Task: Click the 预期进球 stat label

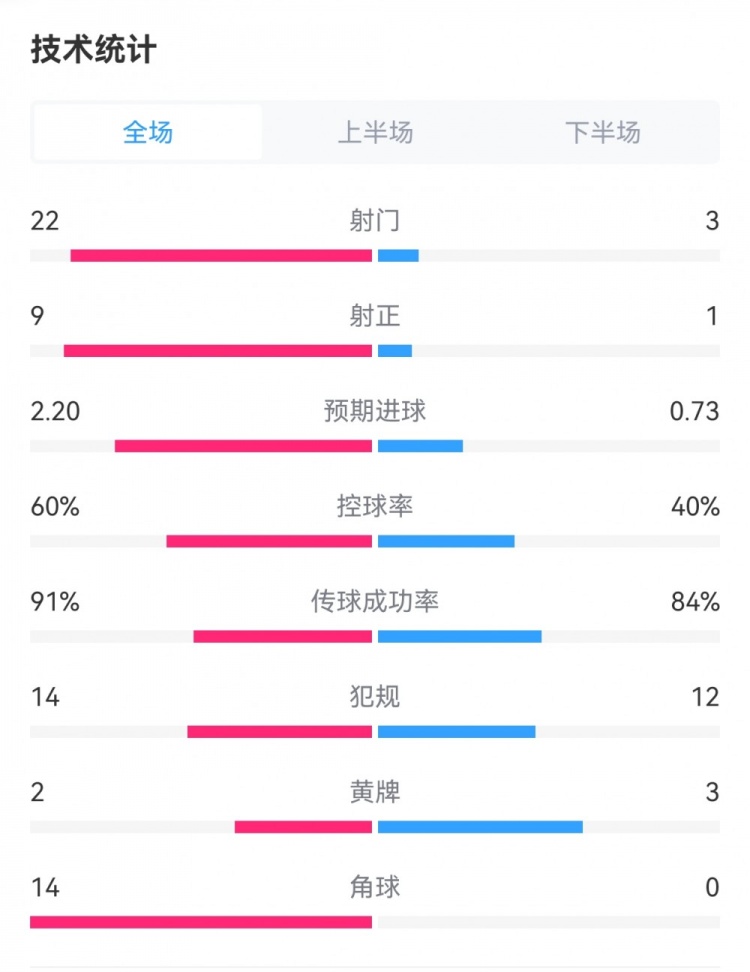Action: coord(375,412)
